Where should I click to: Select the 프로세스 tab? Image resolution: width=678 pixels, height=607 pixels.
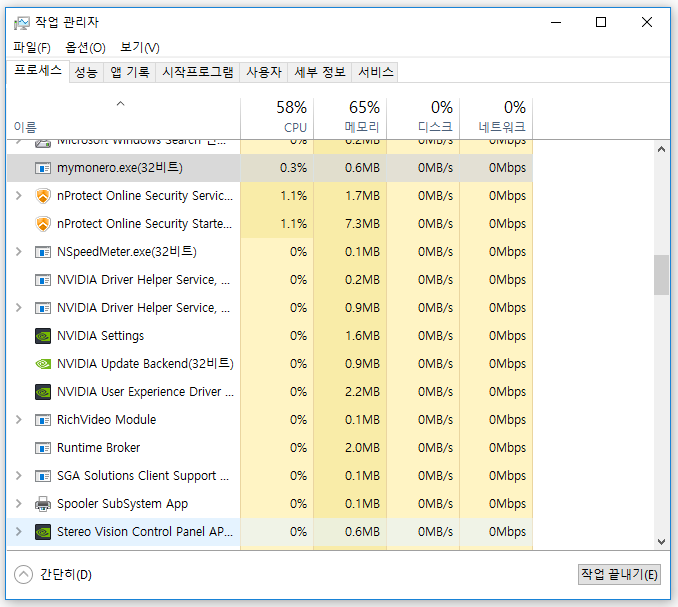click(x=38, y=70)
